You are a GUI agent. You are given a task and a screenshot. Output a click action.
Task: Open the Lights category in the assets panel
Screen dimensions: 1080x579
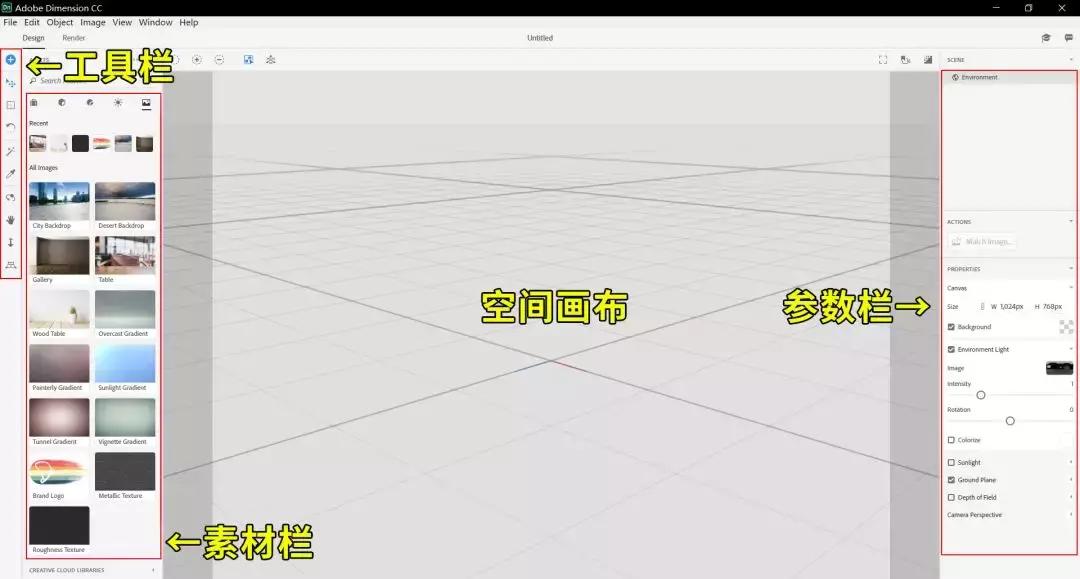(x=118, y=102)
